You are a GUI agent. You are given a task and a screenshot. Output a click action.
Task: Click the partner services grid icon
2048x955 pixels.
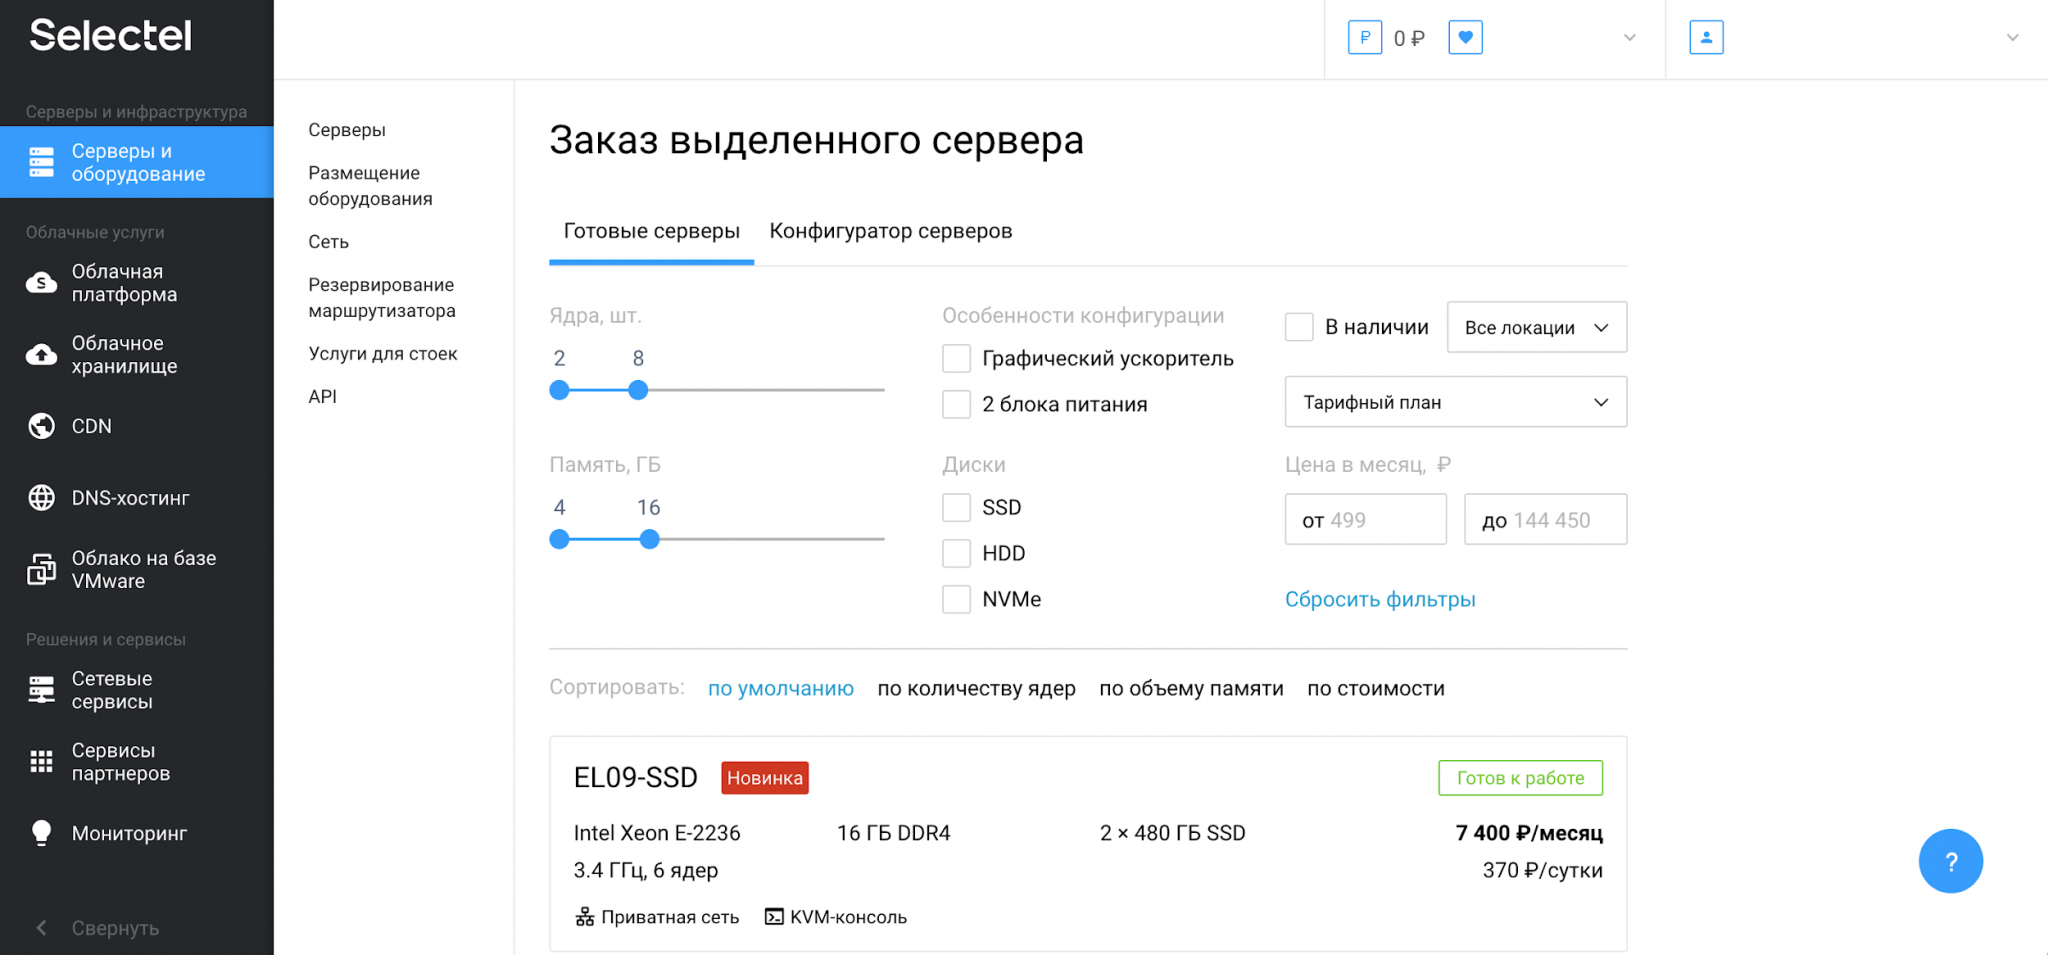click(41, 762)
